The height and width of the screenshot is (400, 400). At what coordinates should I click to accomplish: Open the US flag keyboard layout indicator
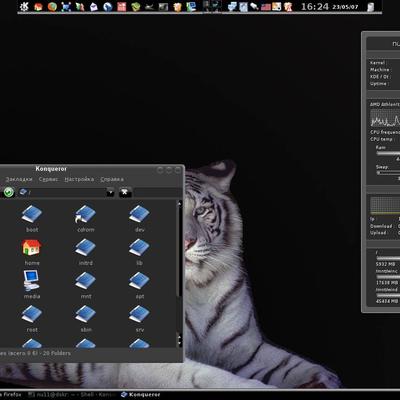click(x=266, y=7)
